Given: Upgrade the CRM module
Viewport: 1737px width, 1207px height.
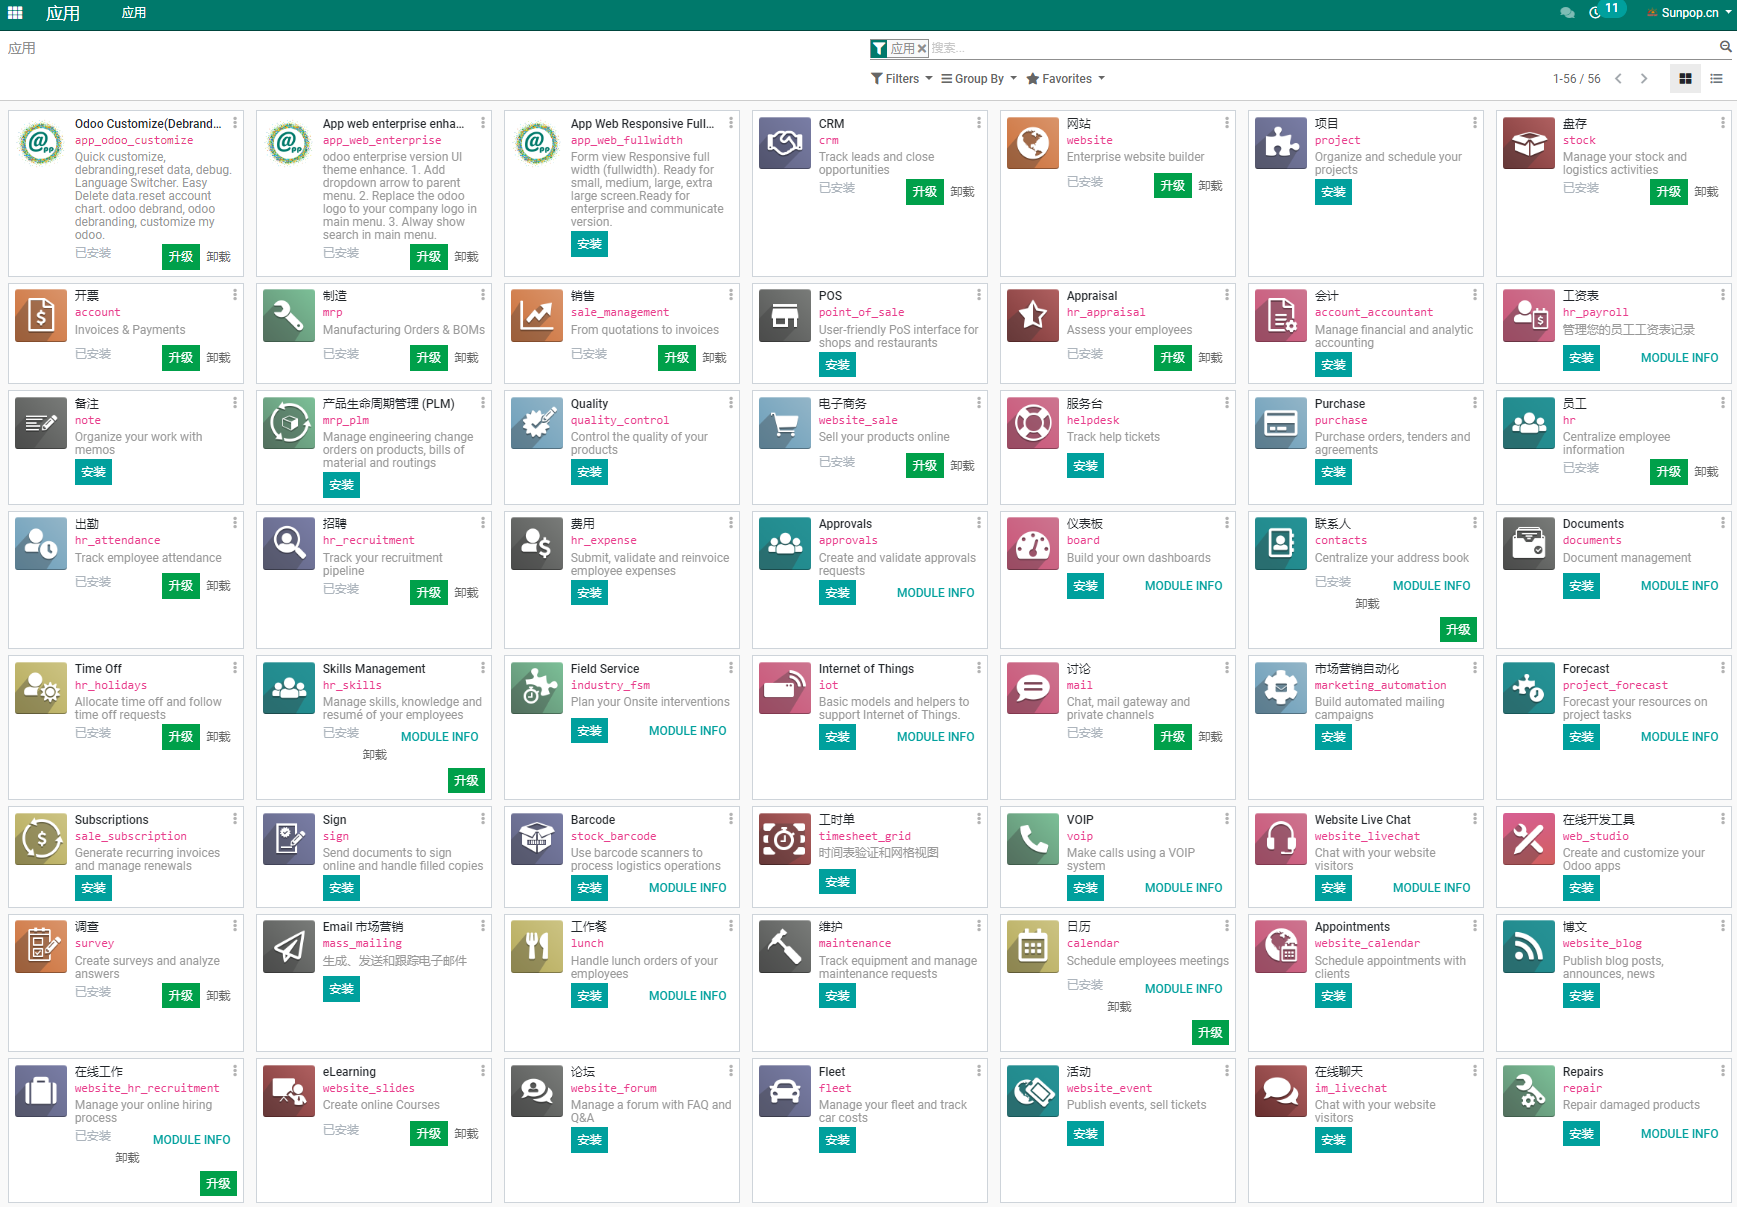Looking at the screenshot, I should pos(925,191).
